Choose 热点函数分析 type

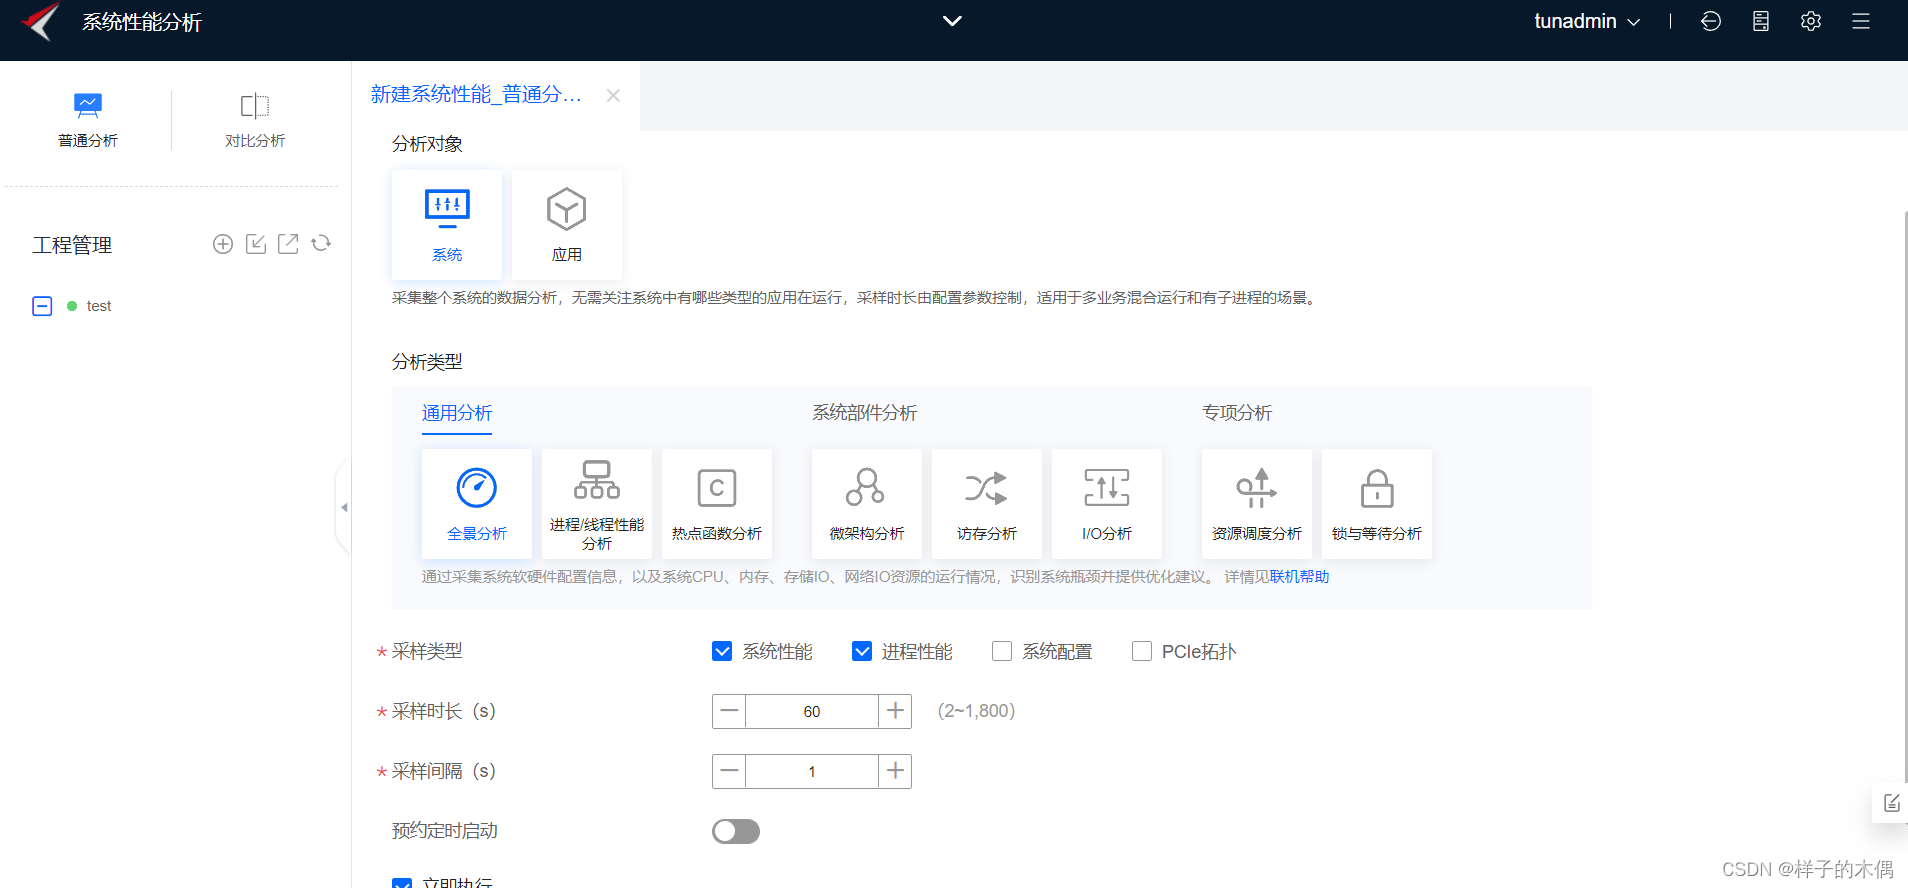(x=717, y=504)
